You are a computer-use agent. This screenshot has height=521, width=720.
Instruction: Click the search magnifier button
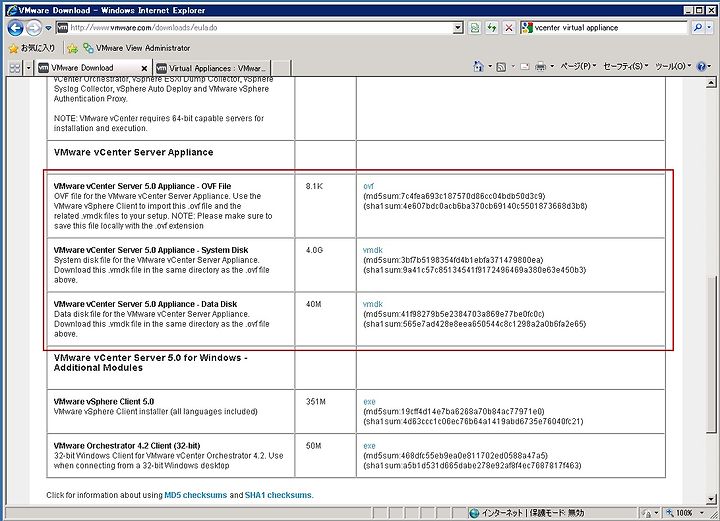(x=698, y=28)
